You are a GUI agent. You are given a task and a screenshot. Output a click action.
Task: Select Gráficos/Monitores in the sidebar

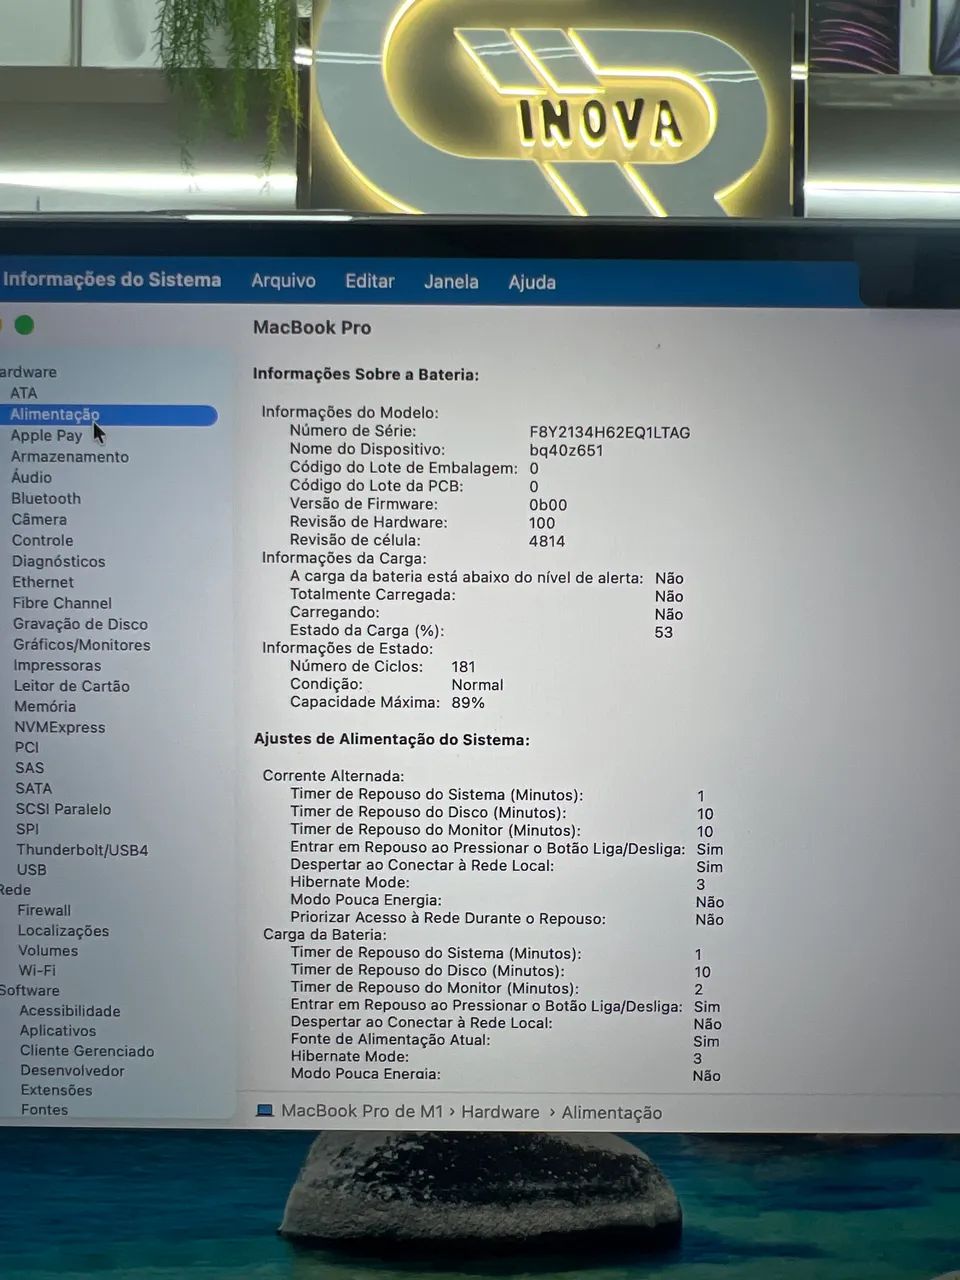[82, 645]
